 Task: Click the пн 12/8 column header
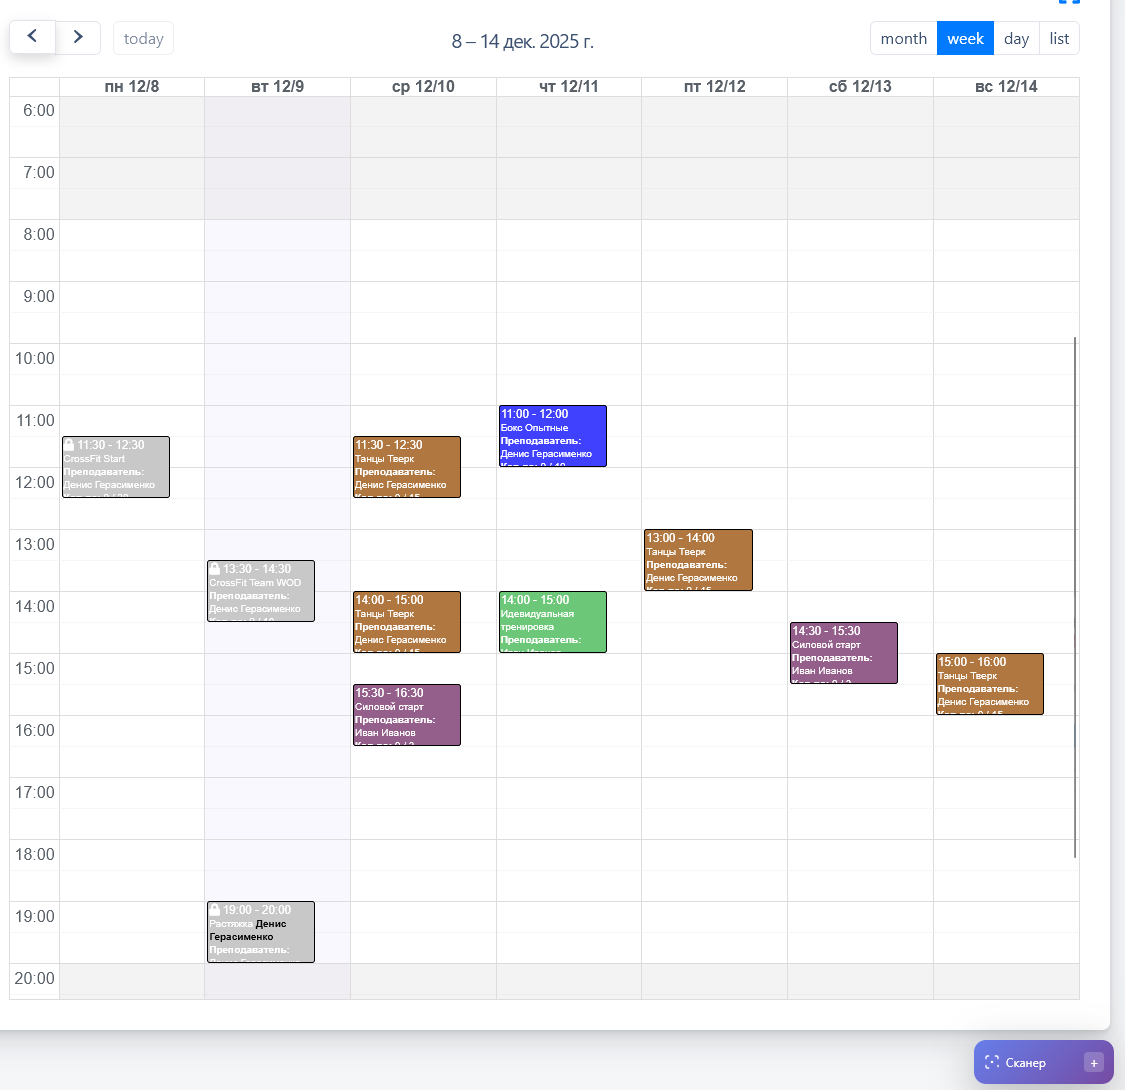[x=132, y=87]
